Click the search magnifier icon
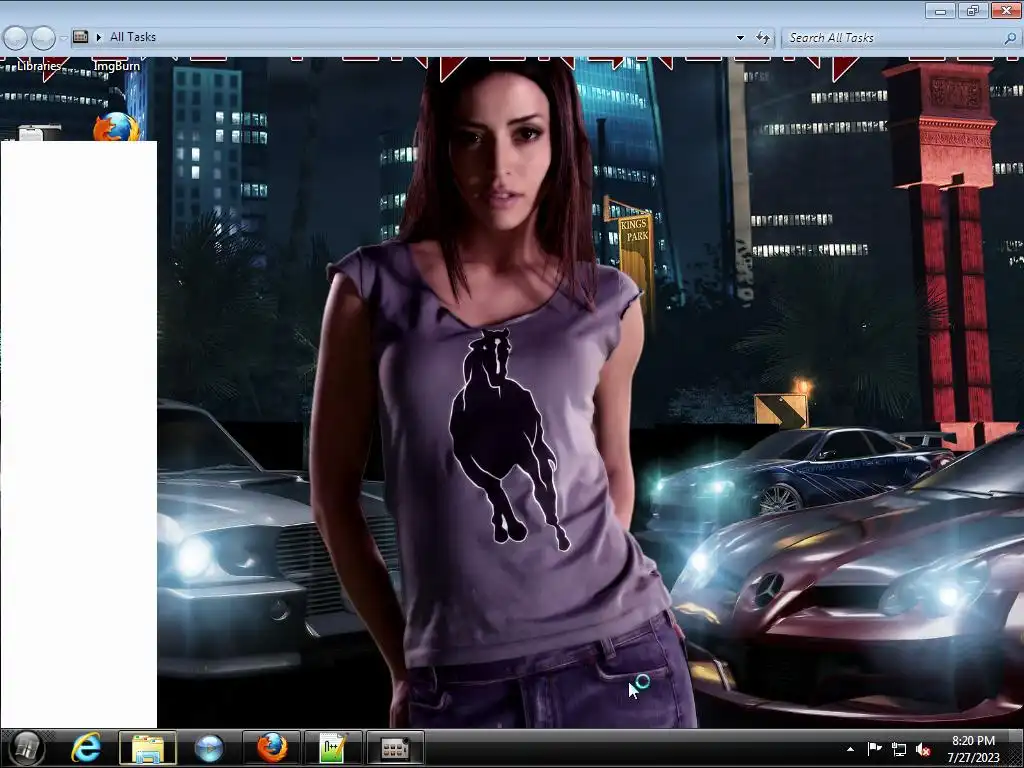Screen dimensions: 1024x768 tap(1010, 38)
